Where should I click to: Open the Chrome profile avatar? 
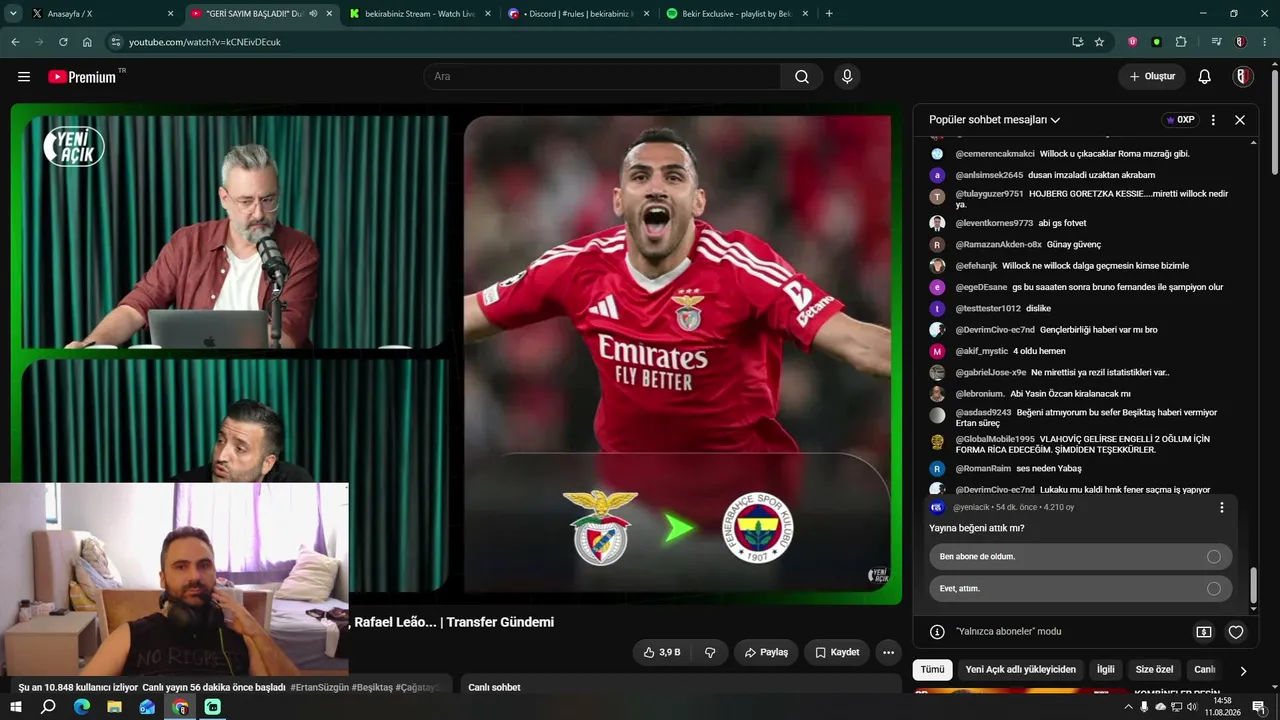(1240, 42)
